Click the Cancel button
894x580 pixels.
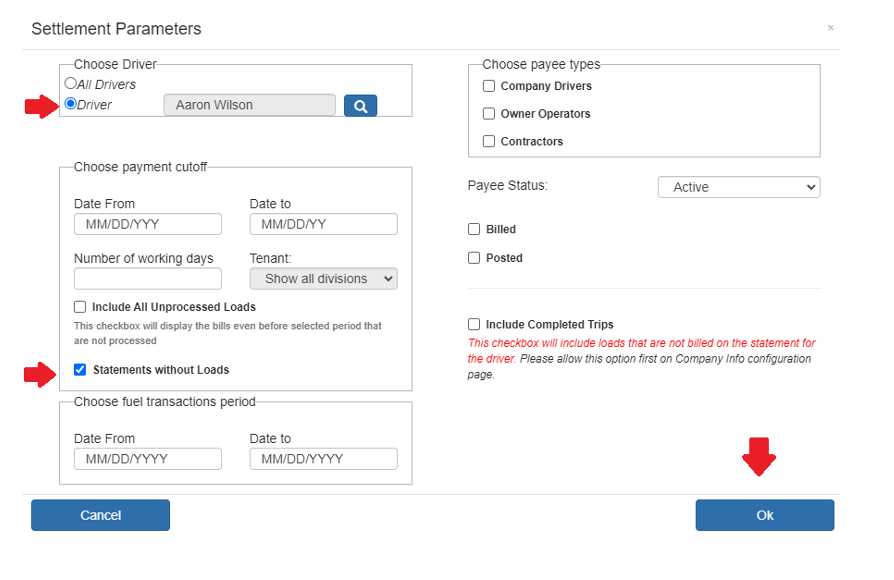pyautogui.click(x=100, y=516)
